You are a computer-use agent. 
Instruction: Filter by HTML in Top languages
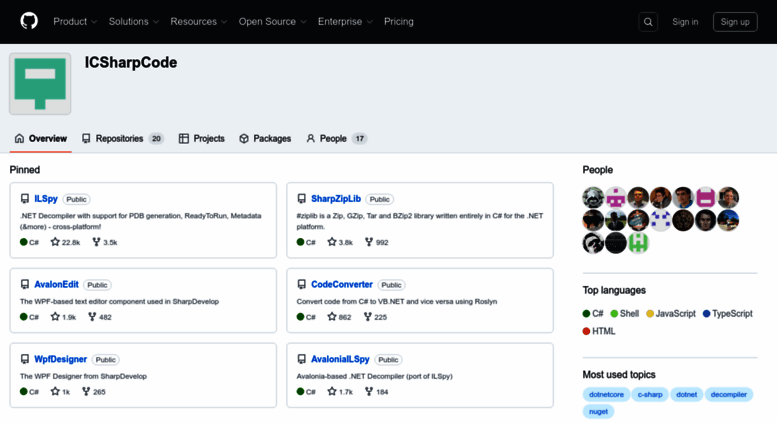point(599,331)
